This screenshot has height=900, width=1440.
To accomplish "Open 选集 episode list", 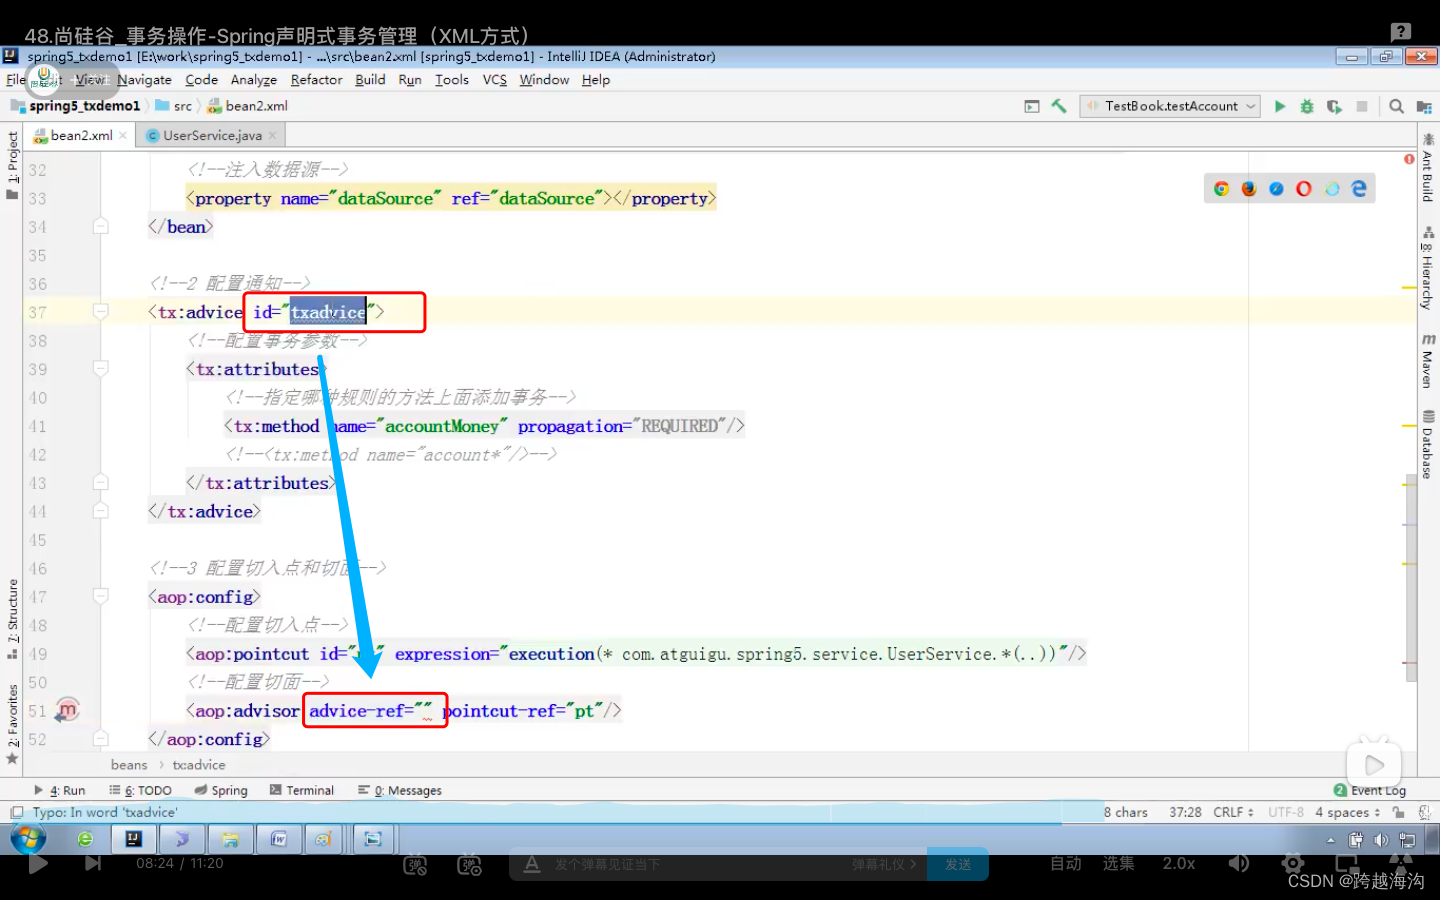I will [1118, 863].
